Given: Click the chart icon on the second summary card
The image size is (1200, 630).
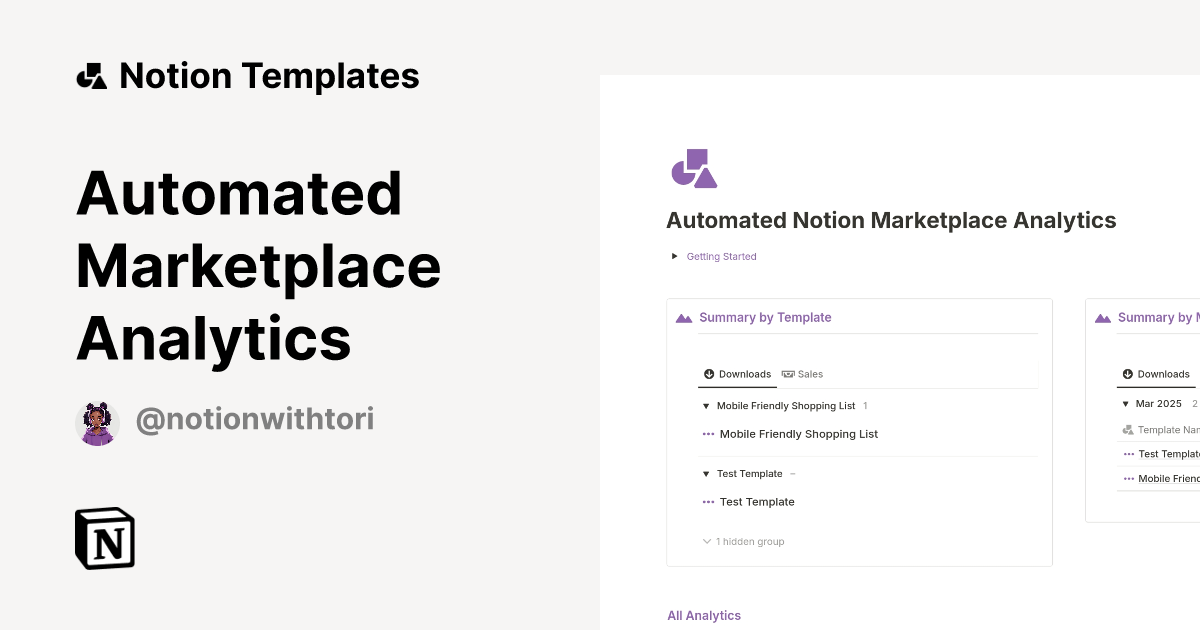Looking at the screenshot, I should click(x=1102, y=317).
